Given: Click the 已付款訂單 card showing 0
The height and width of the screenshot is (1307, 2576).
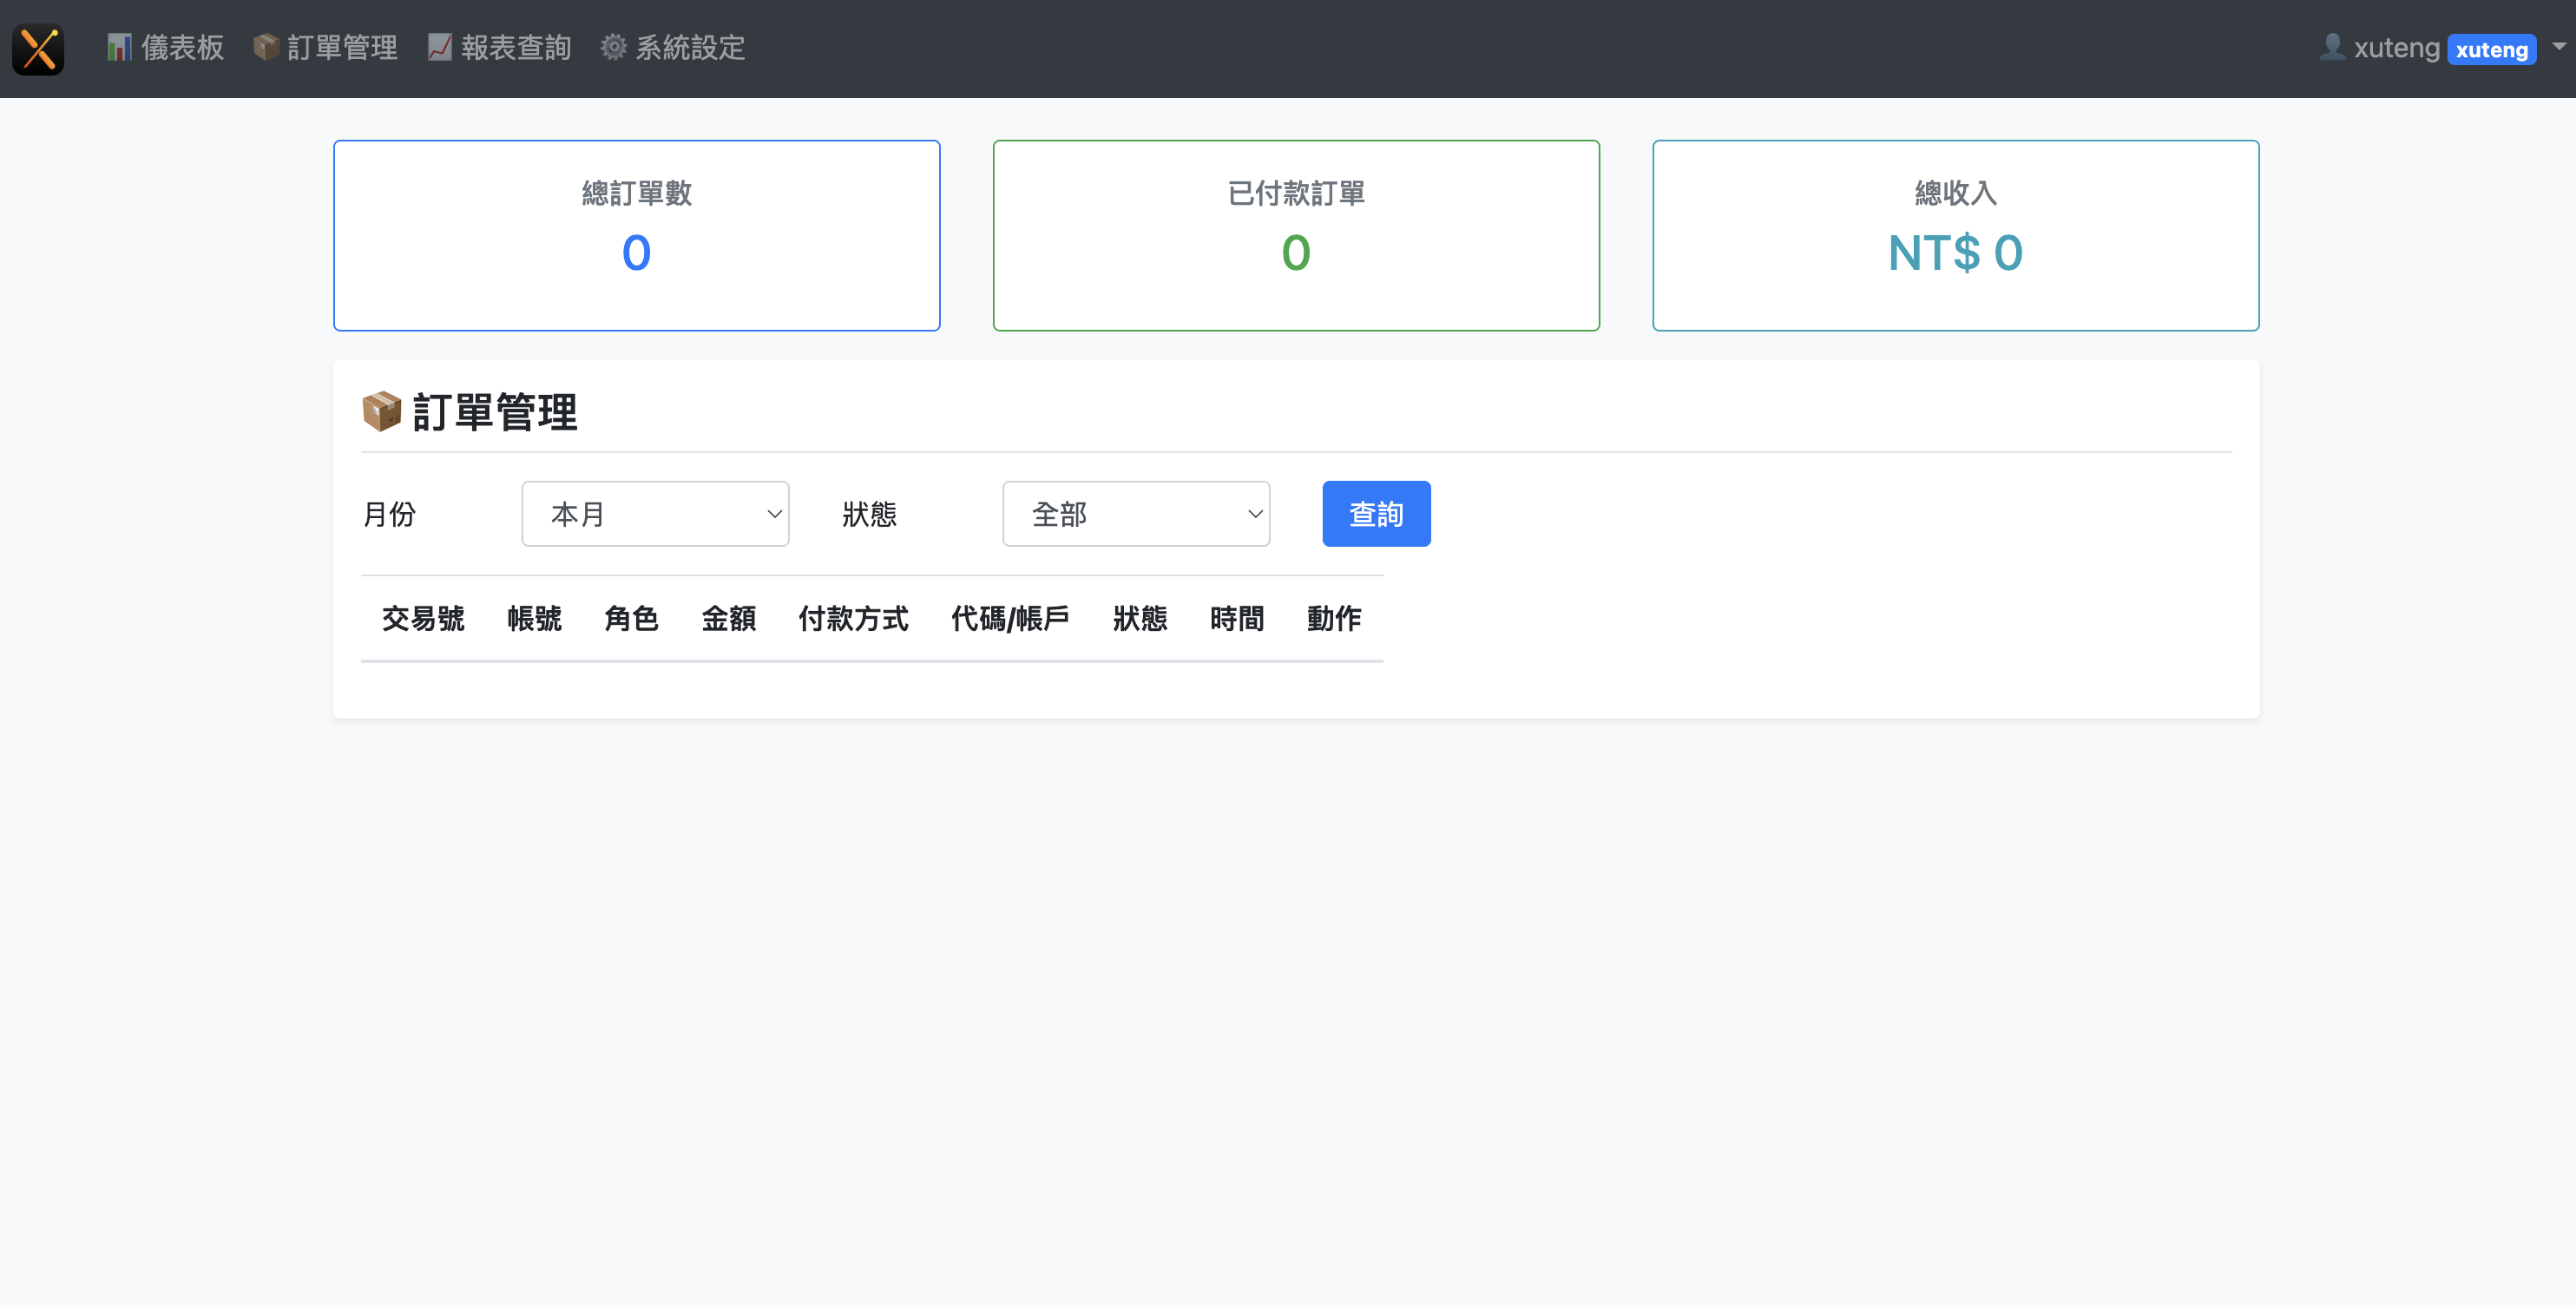Looking at the screenshot, I should point(1296,235).
